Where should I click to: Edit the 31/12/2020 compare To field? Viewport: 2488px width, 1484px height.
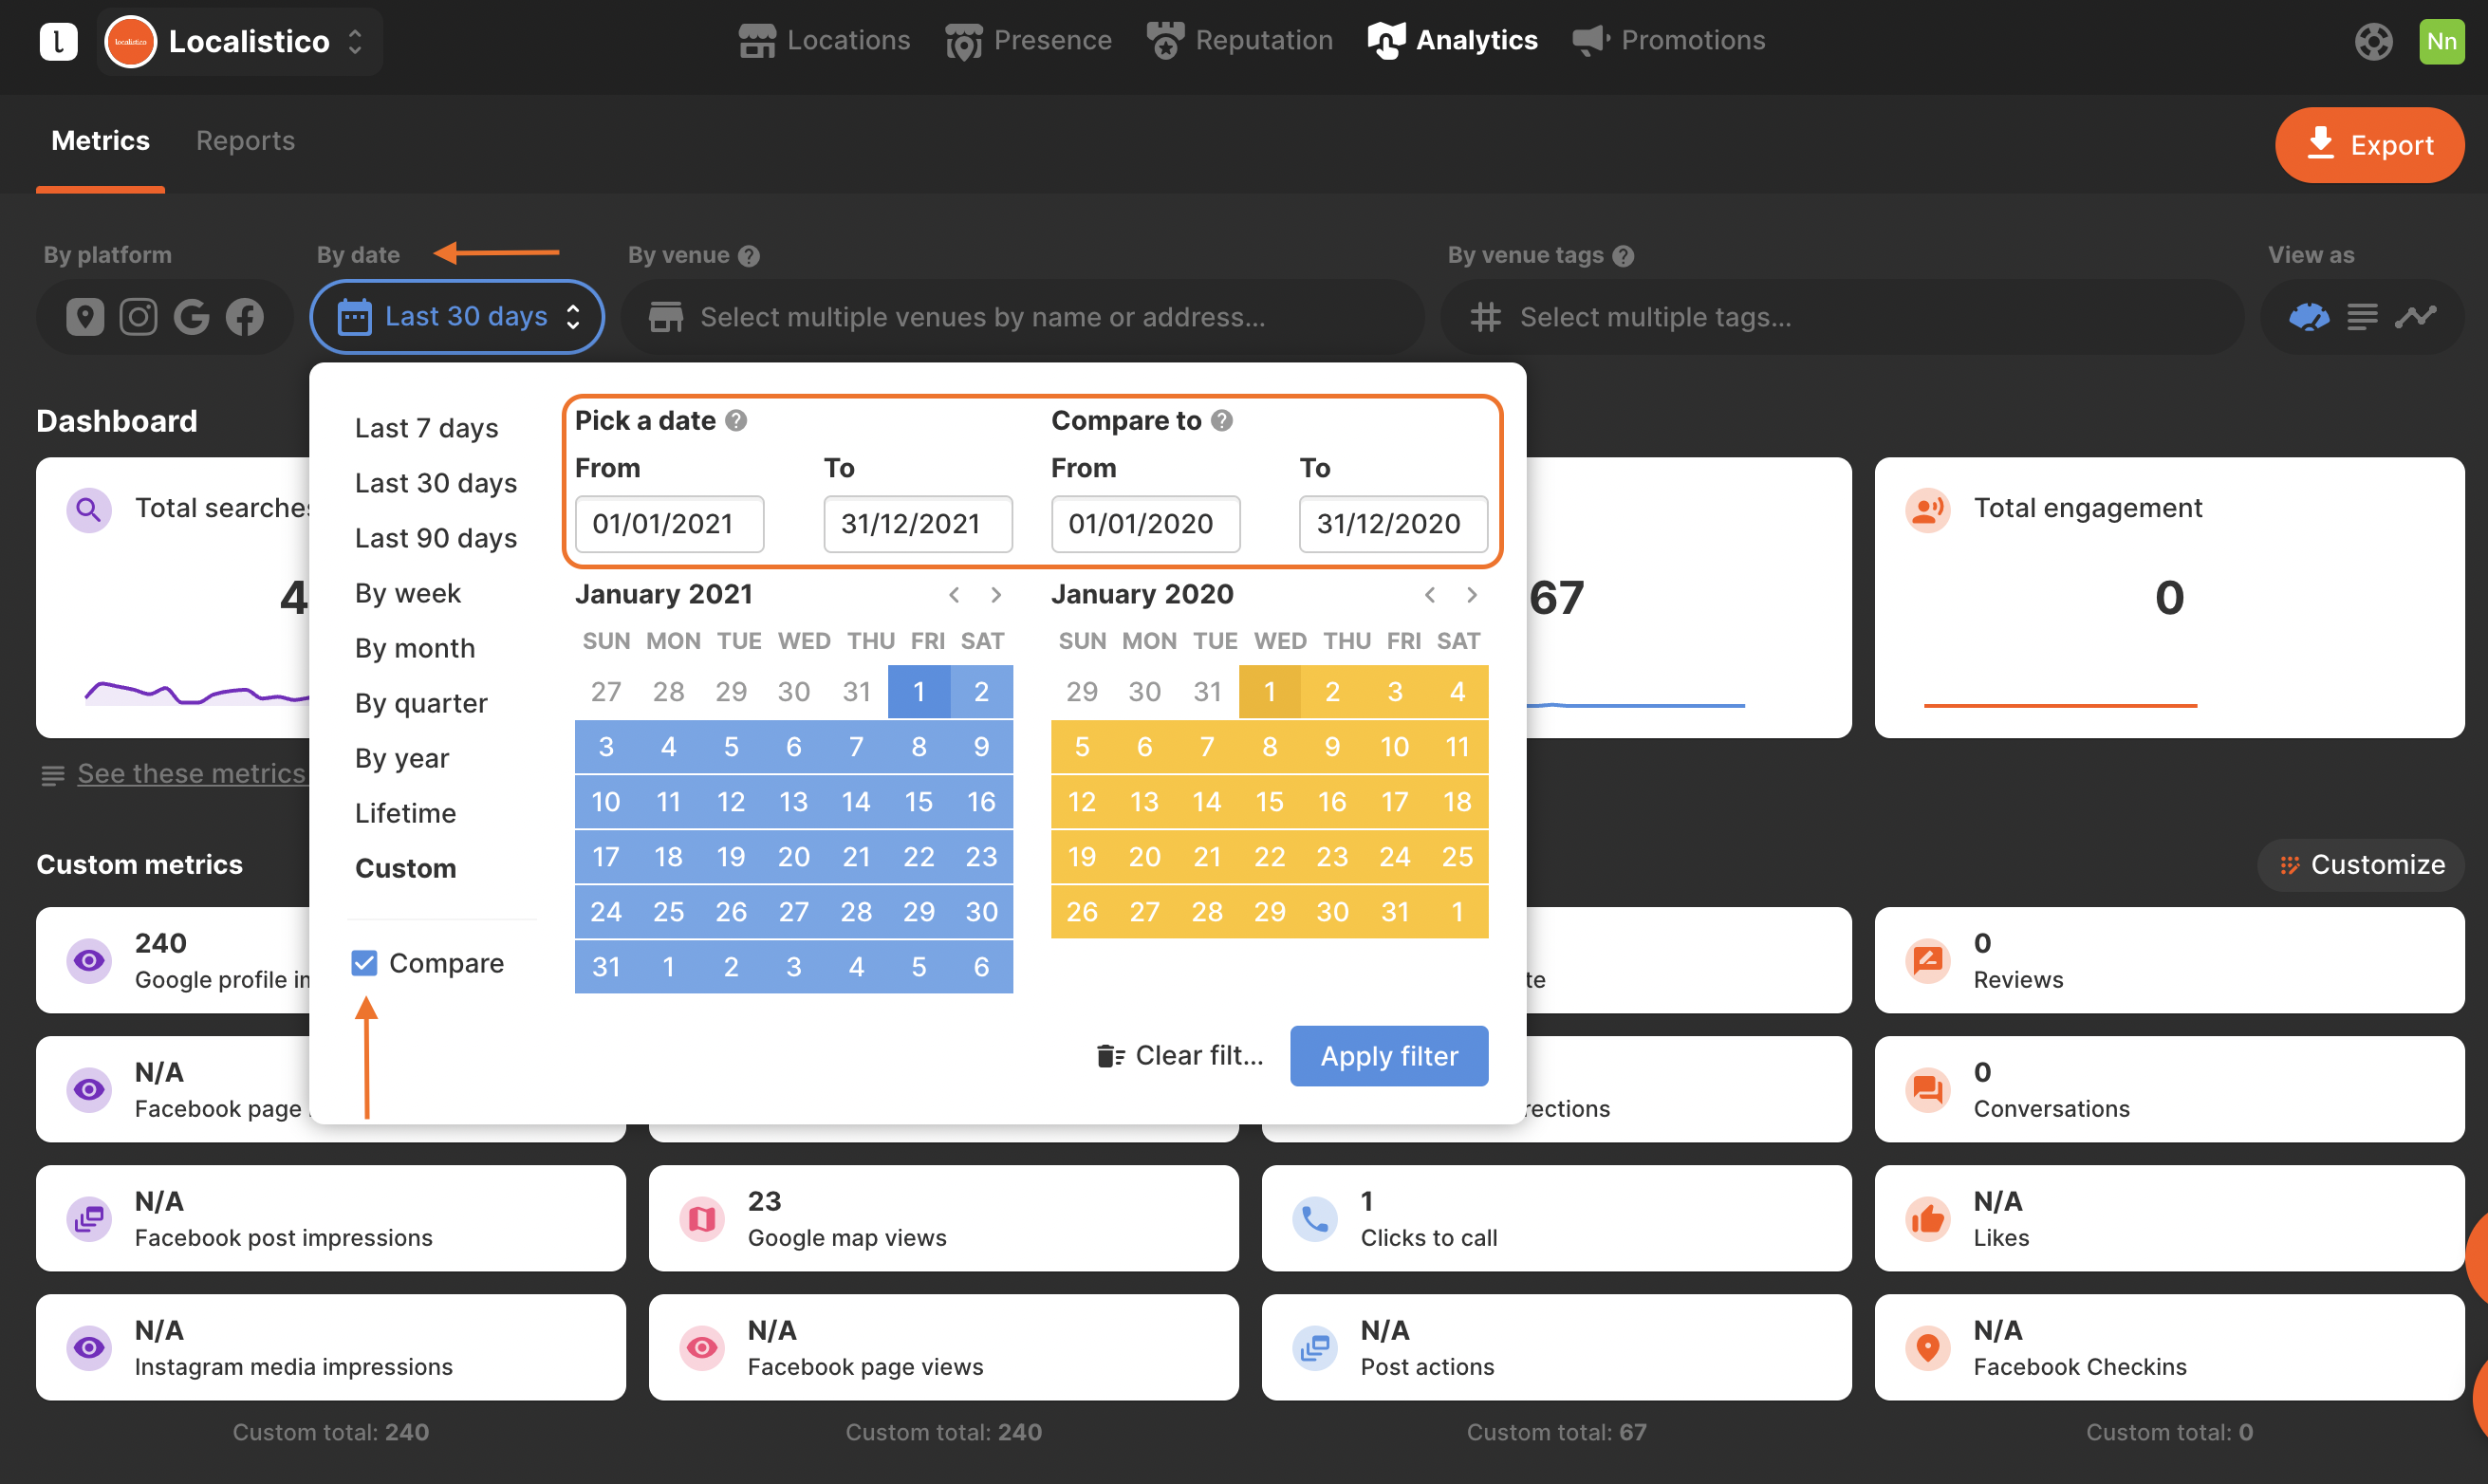[1393, 524]
